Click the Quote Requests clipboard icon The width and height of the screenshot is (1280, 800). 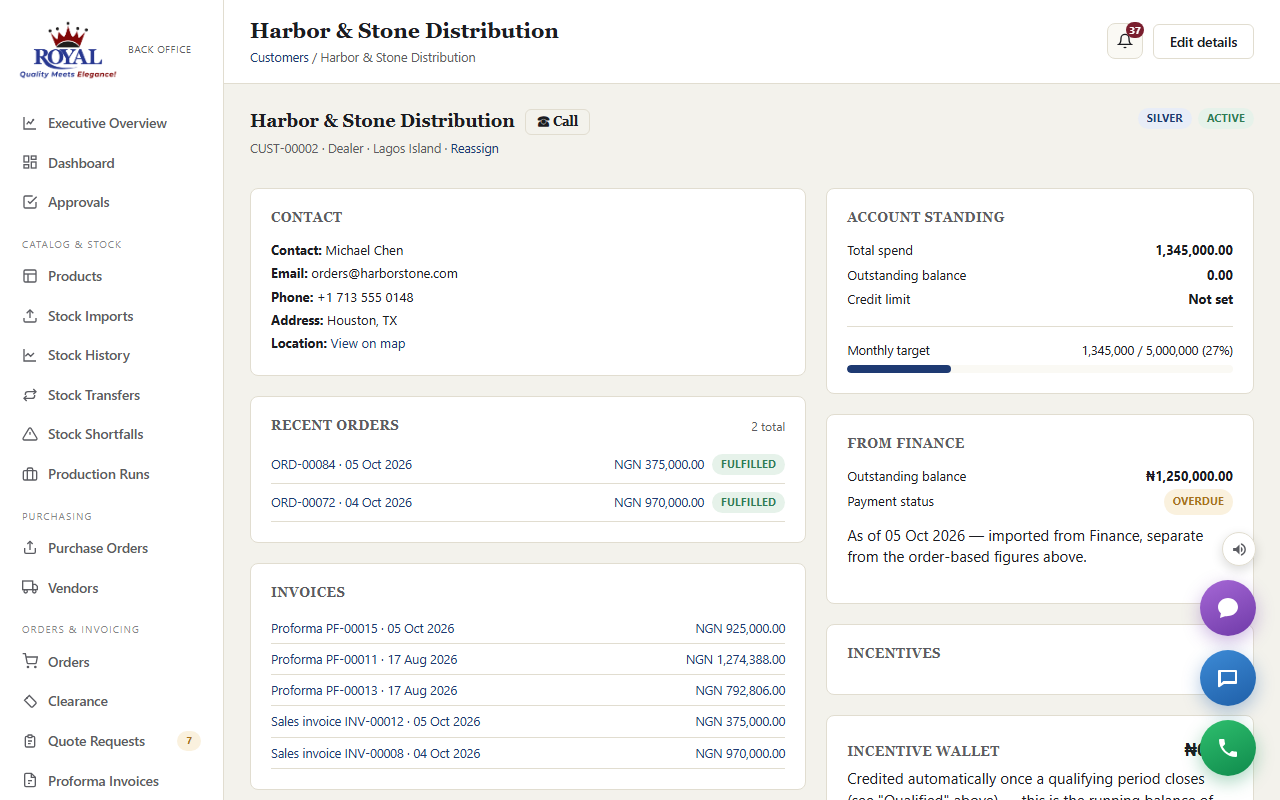point(30,741)
